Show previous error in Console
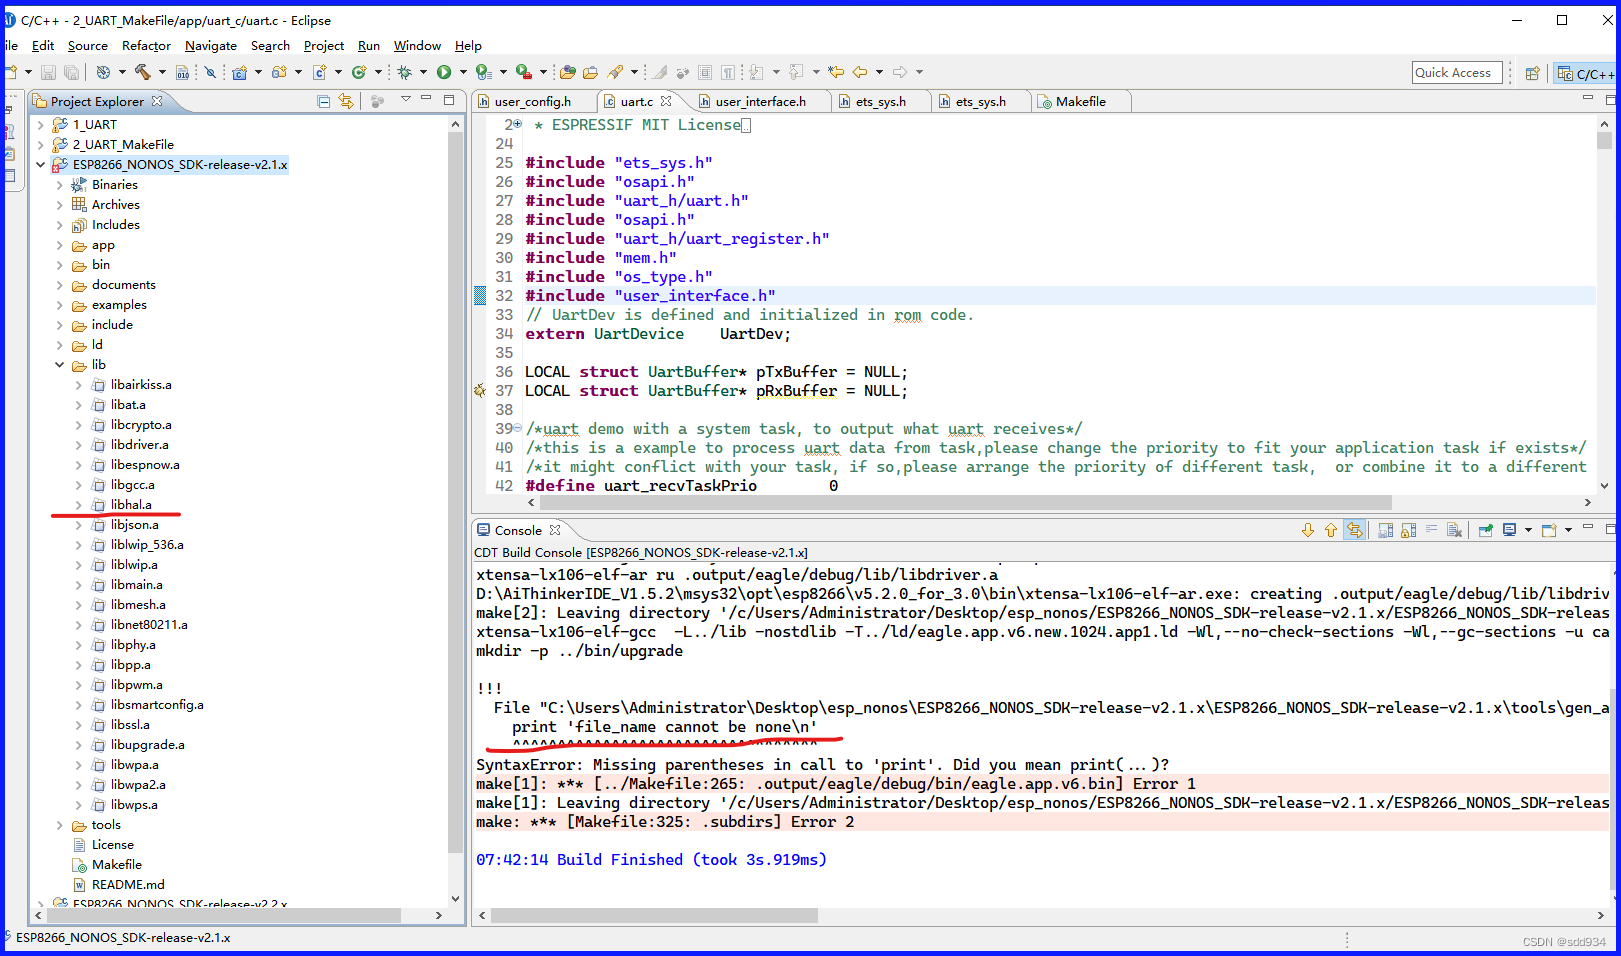The height and width of the screenshot is (956, 1621). pos(1331,530)
